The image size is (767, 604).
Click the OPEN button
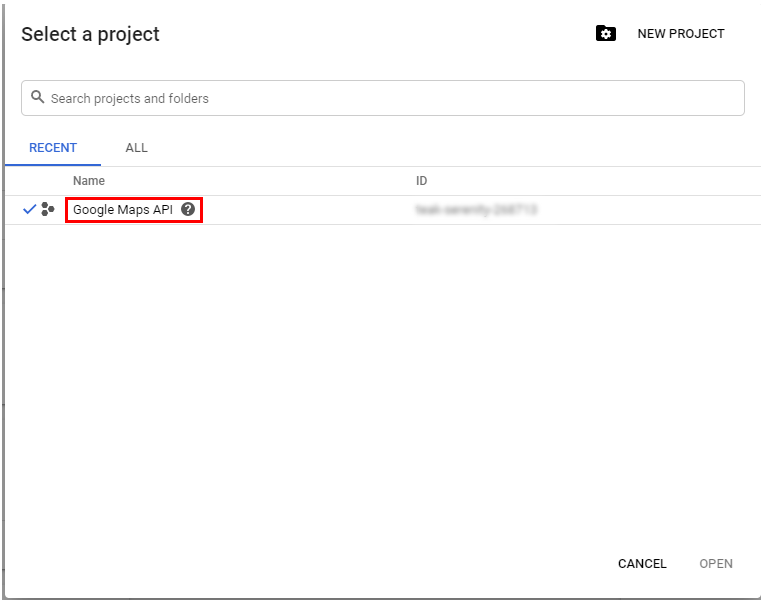pos(716,564)
